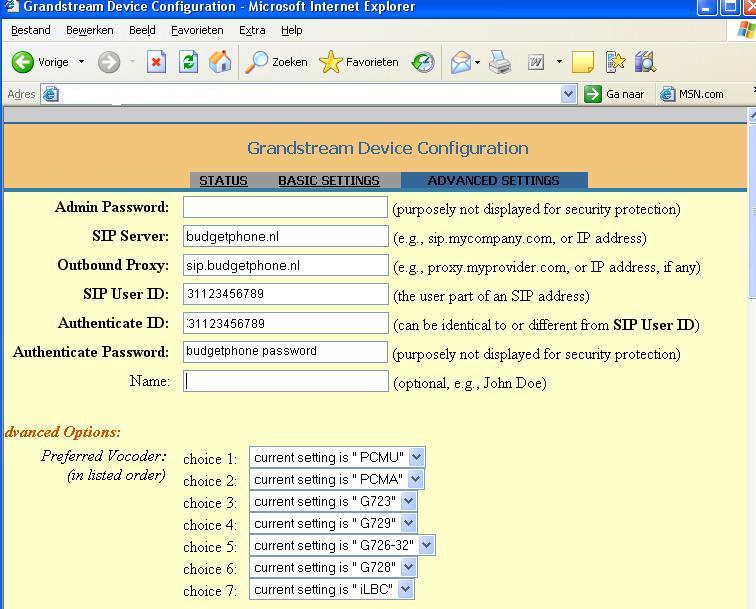Click the page-with-star toolbar icon
The width and height of the screenshot is (756, 609).
[x=615, y=62]
